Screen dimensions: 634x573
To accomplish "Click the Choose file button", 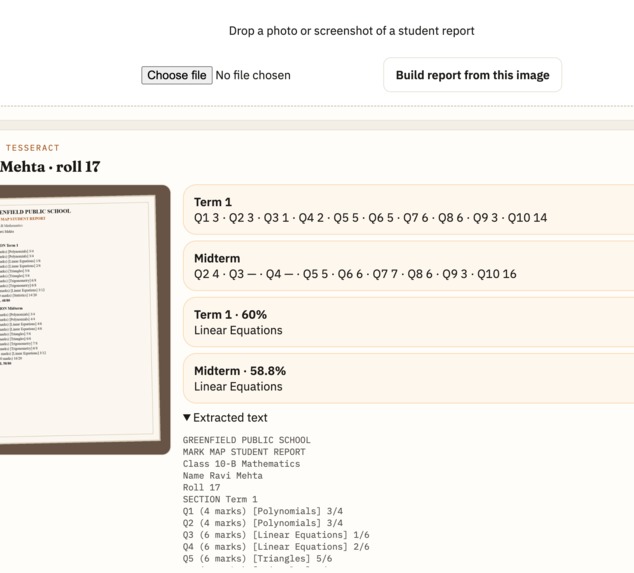I will [x=177, y=75].
